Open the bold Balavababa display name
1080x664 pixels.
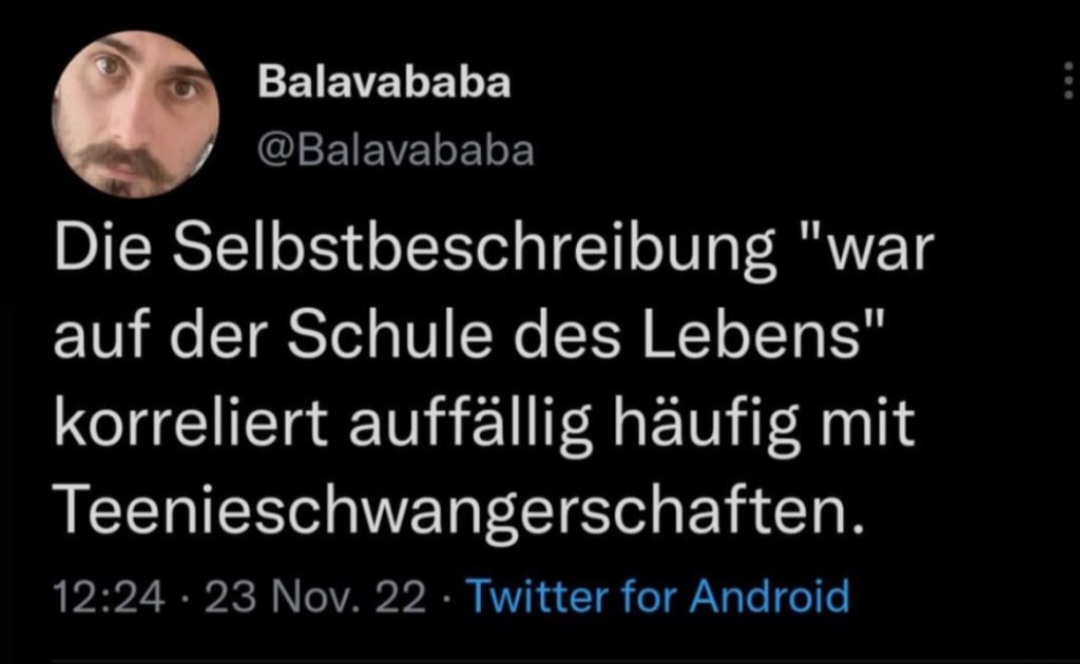(x=384, y=83)
